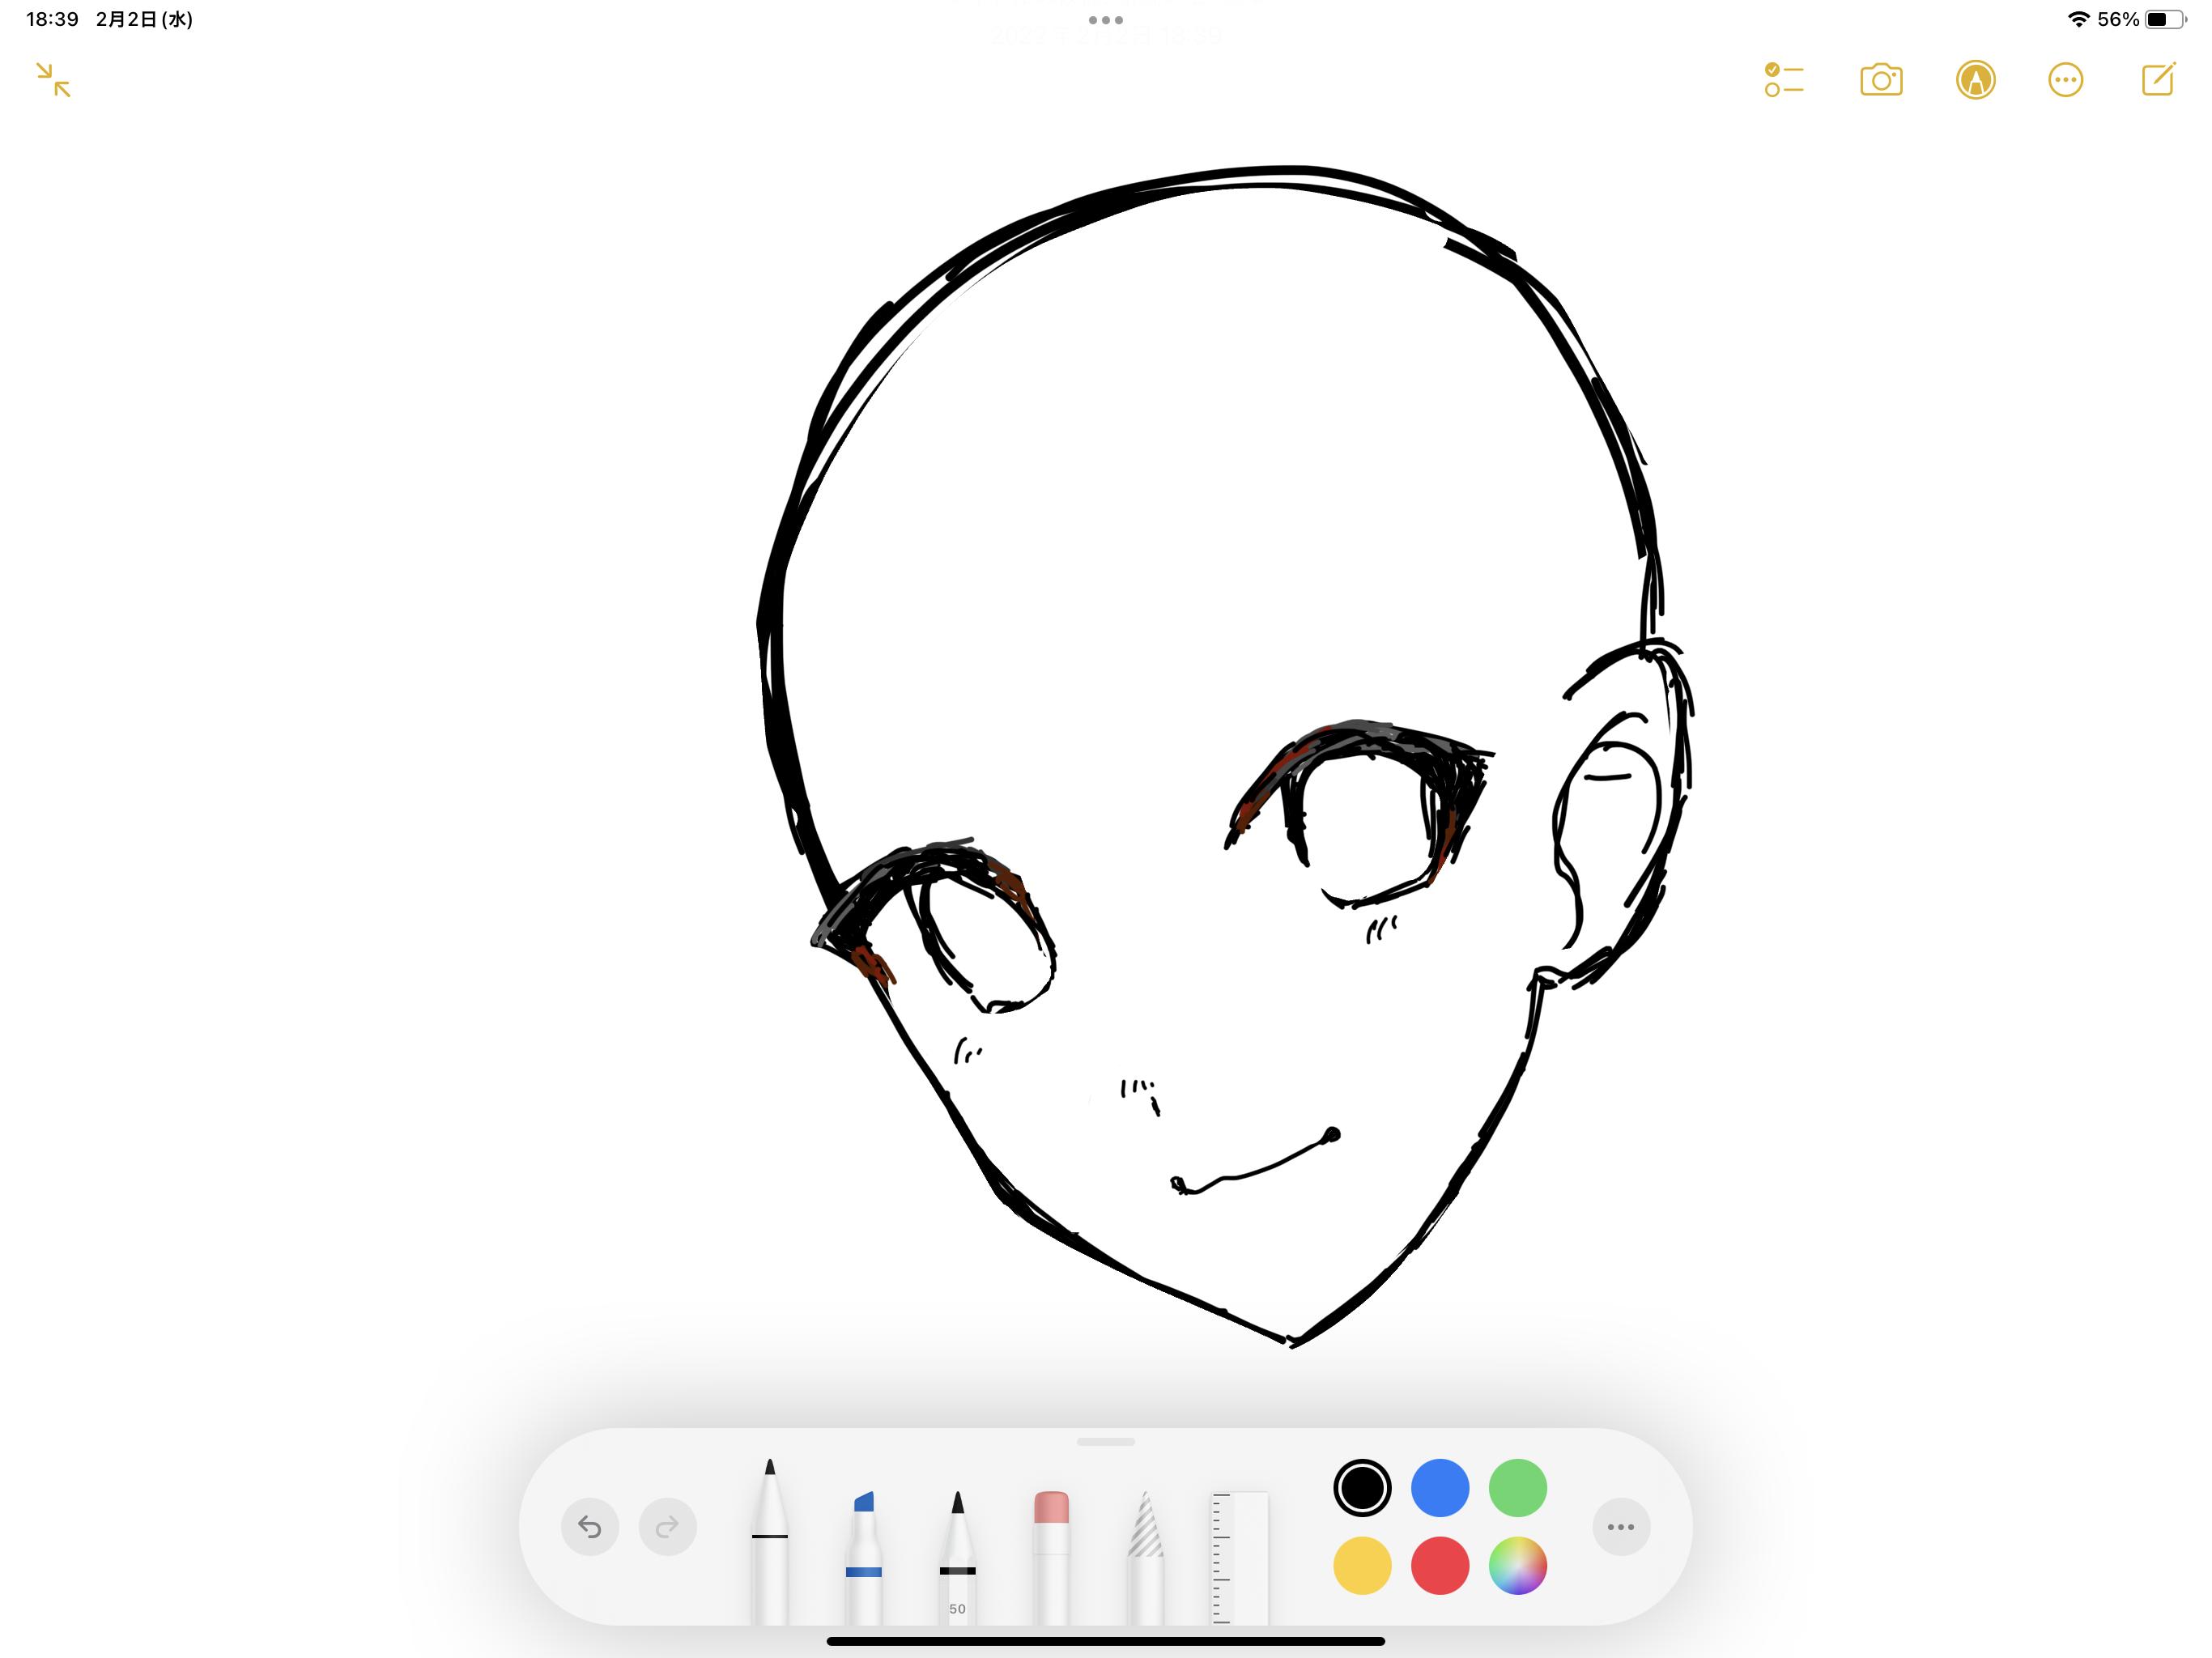2212x1658 pixels.
Task: Create a new note
Action: [2158, 80]
